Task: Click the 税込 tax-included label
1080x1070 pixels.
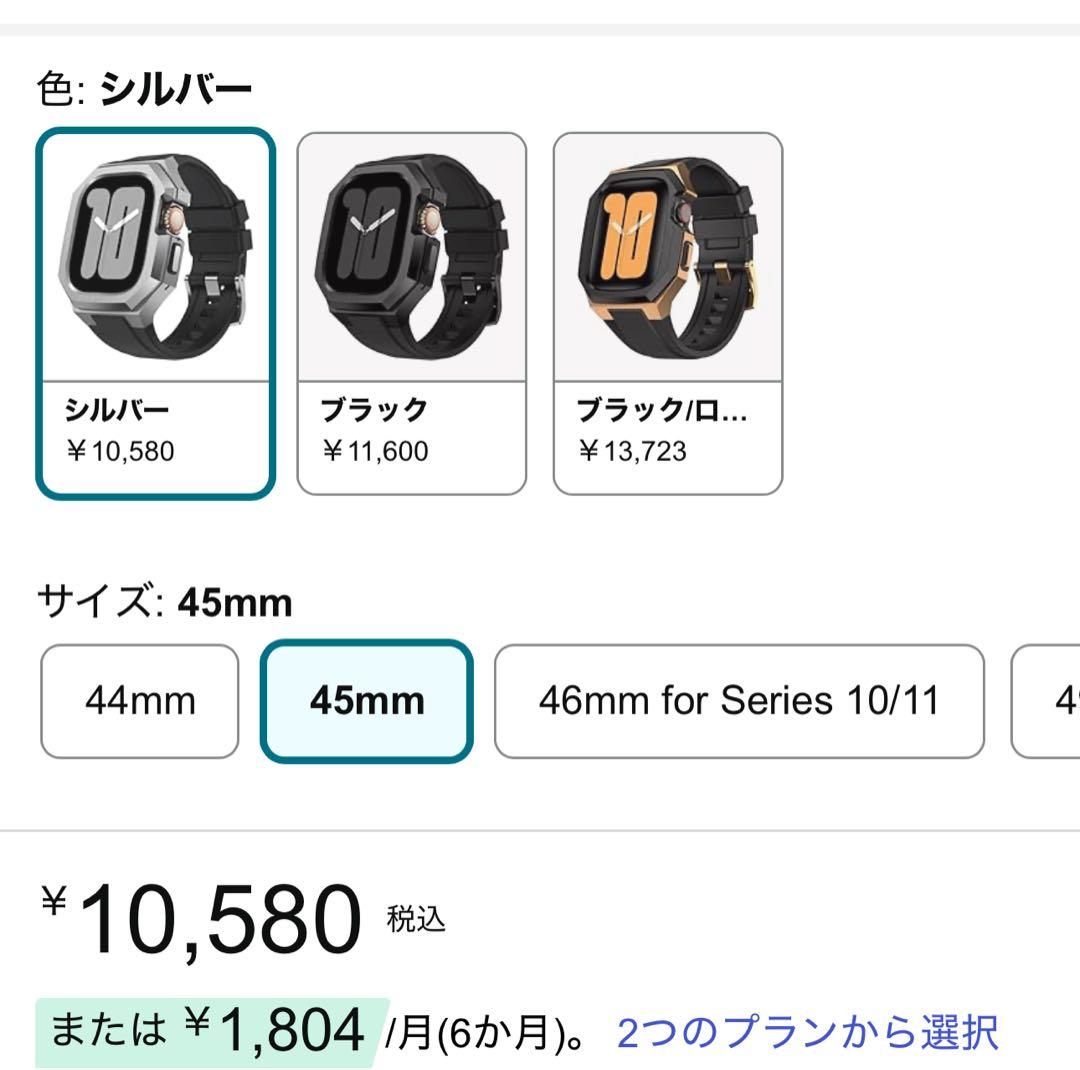Action: [x=416, y=919]
